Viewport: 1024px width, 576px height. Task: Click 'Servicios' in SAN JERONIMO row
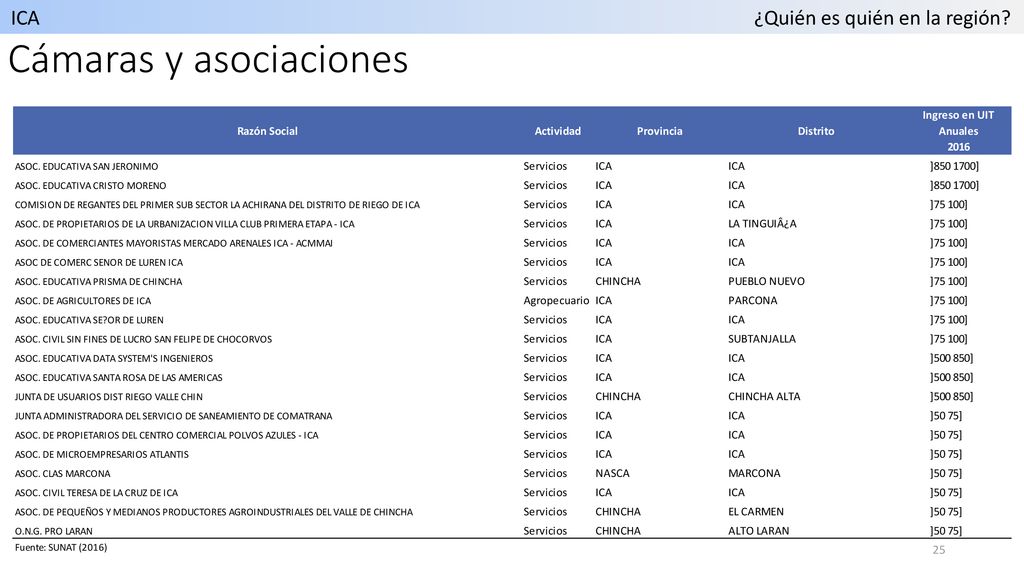click(x=545, y=167)
